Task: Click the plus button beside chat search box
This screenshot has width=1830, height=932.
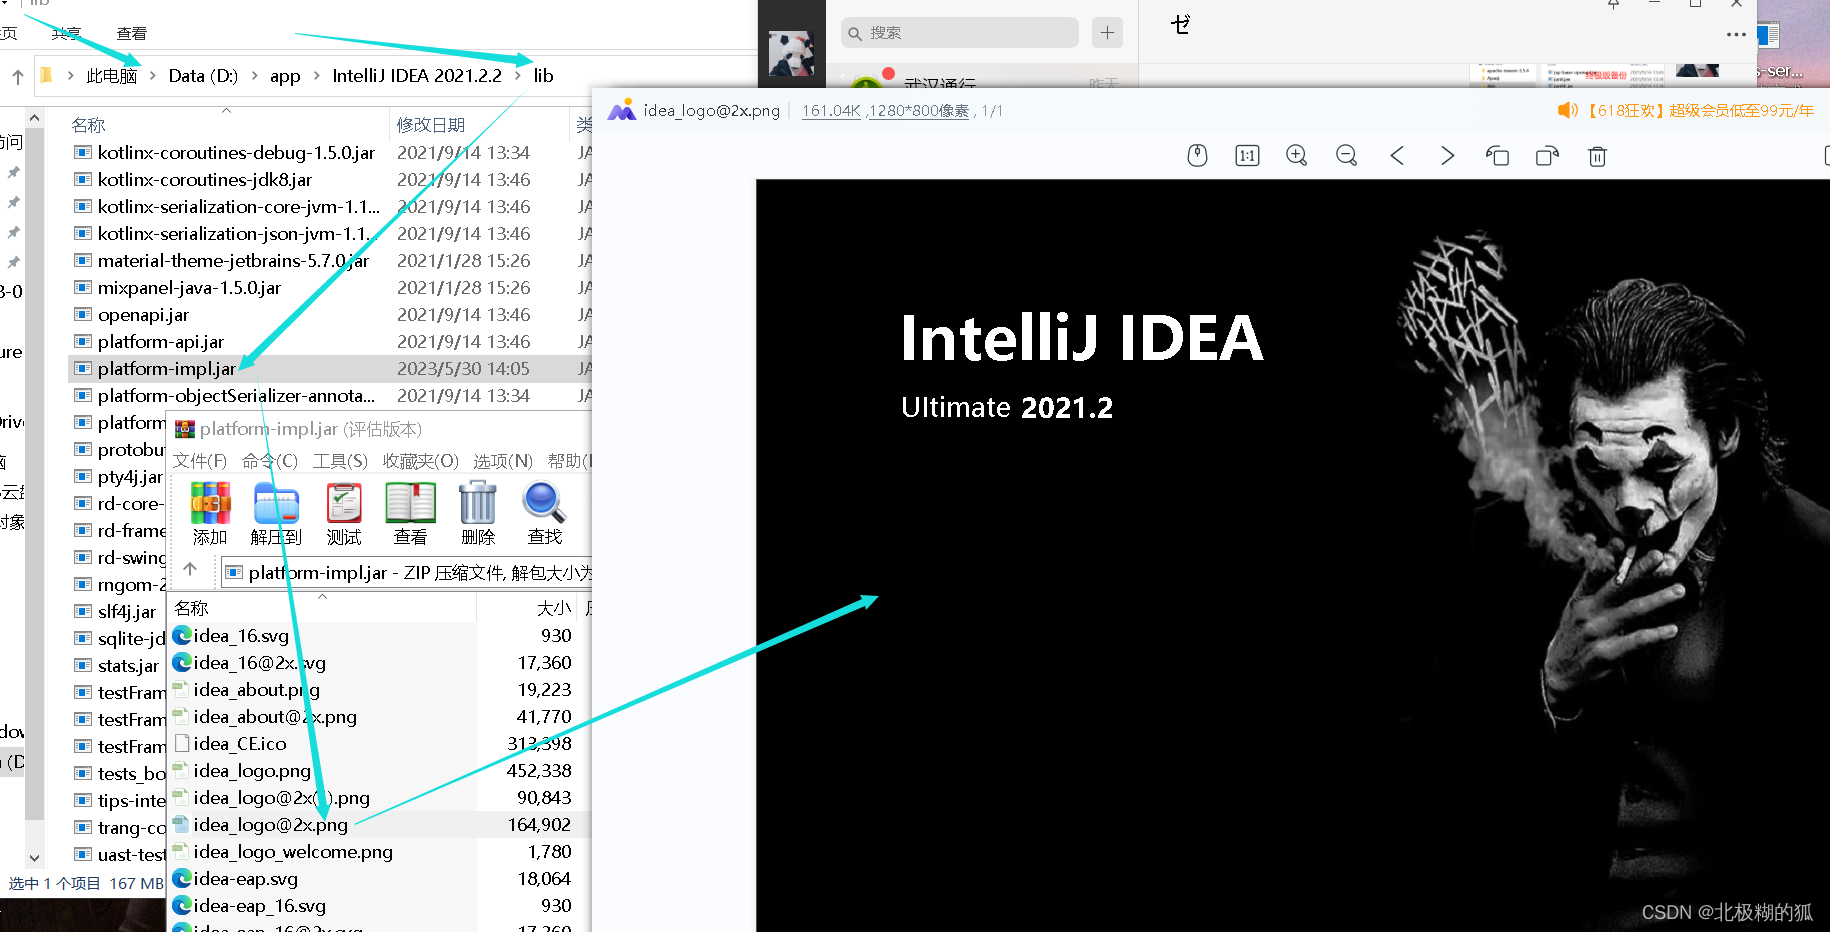Action: [1107, 33]
